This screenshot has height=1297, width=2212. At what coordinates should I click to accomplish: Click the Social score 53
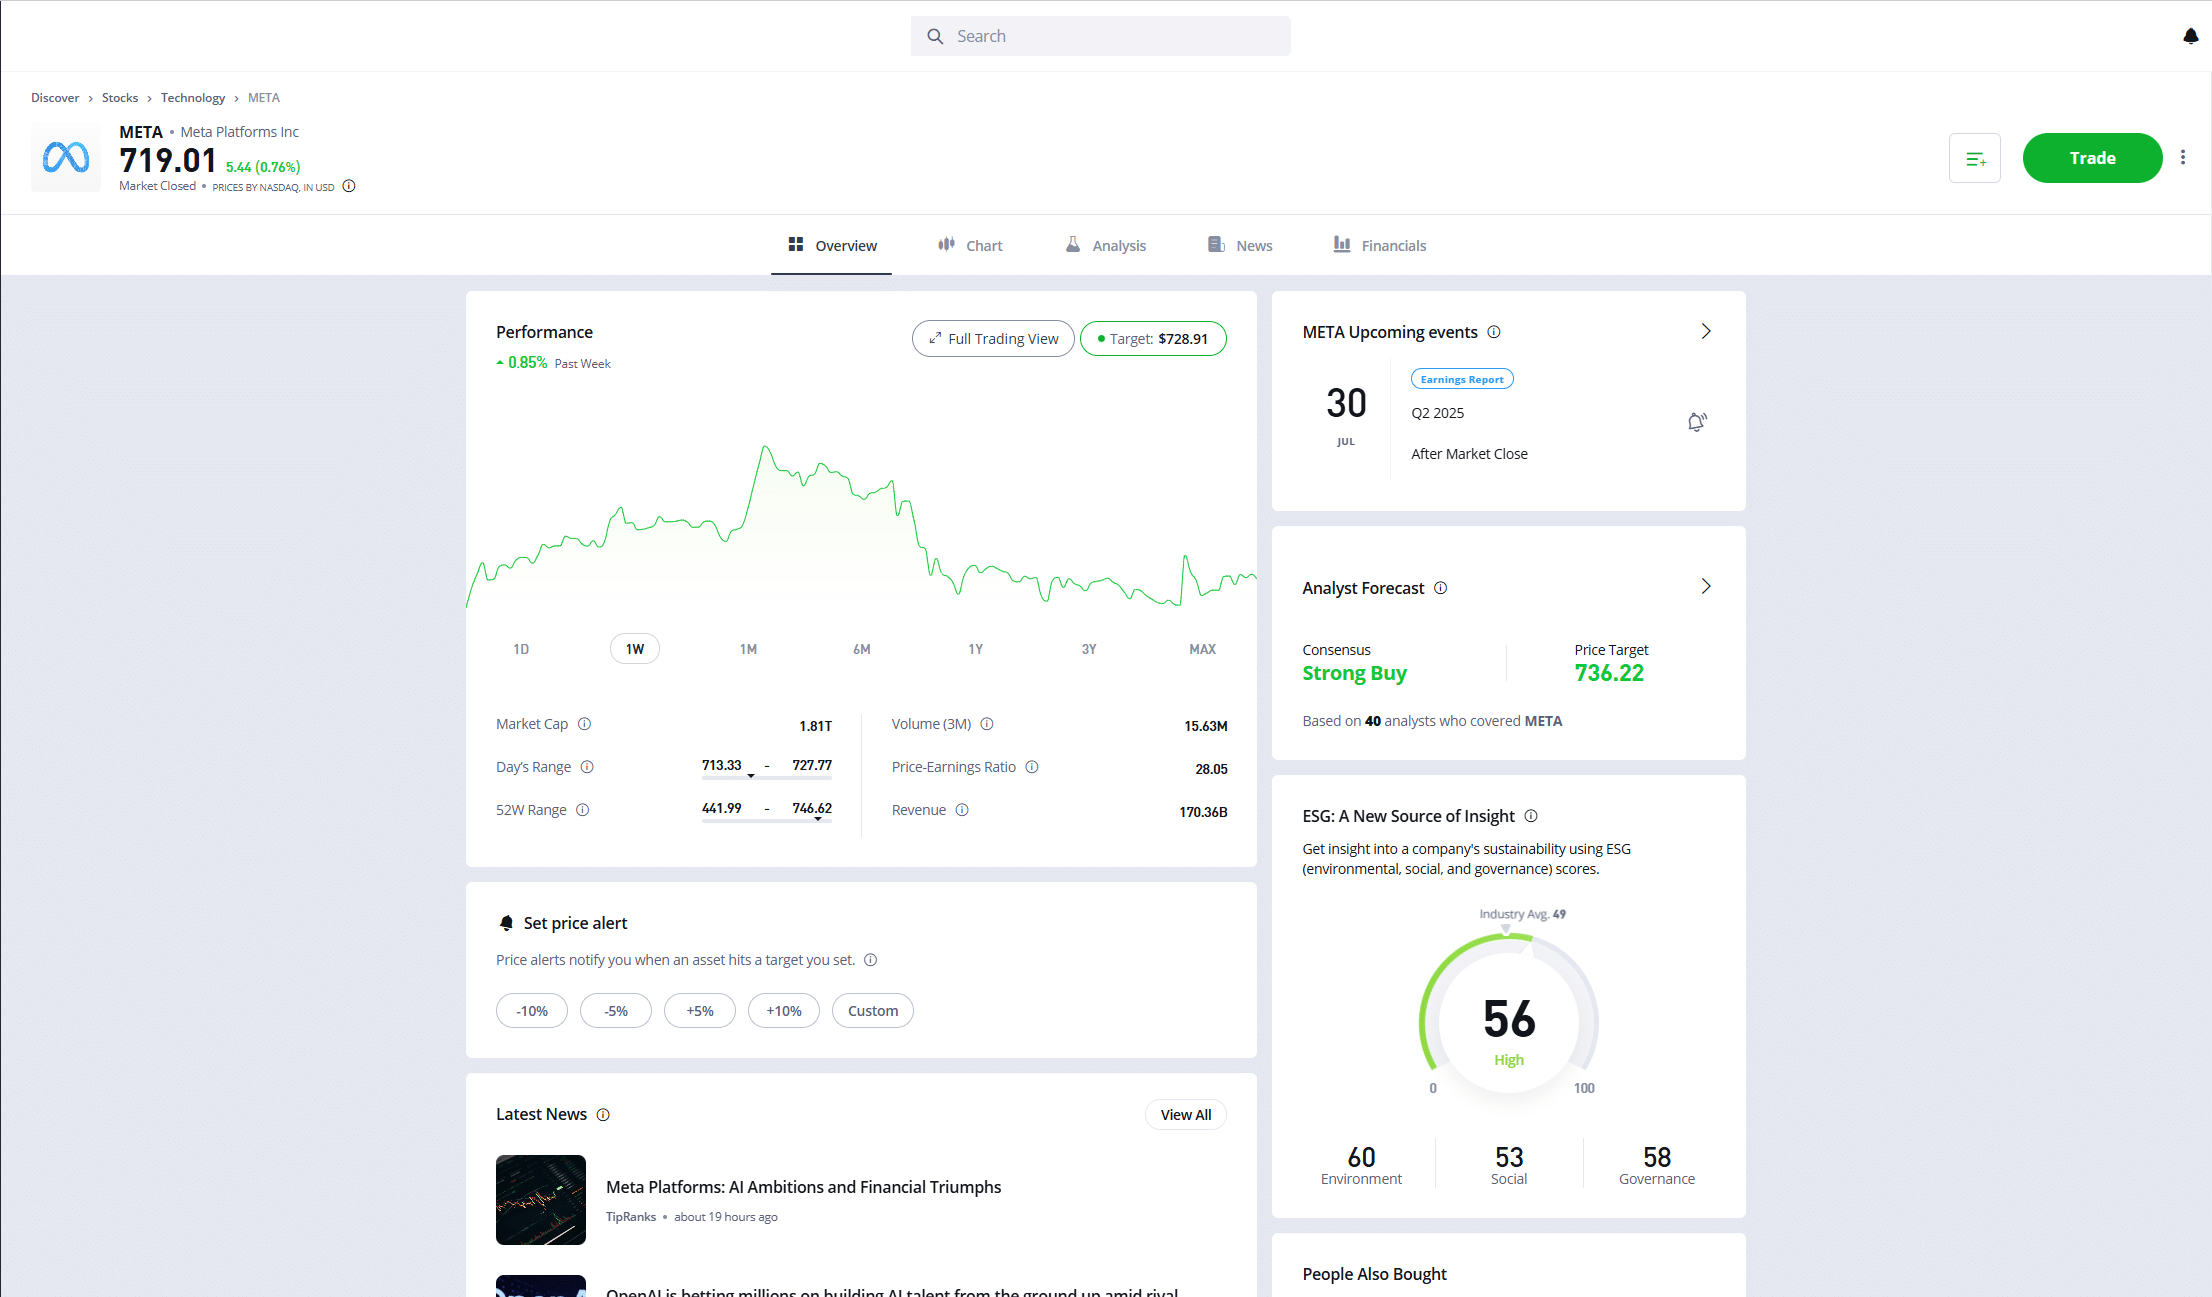[x=1509, y=1157]
